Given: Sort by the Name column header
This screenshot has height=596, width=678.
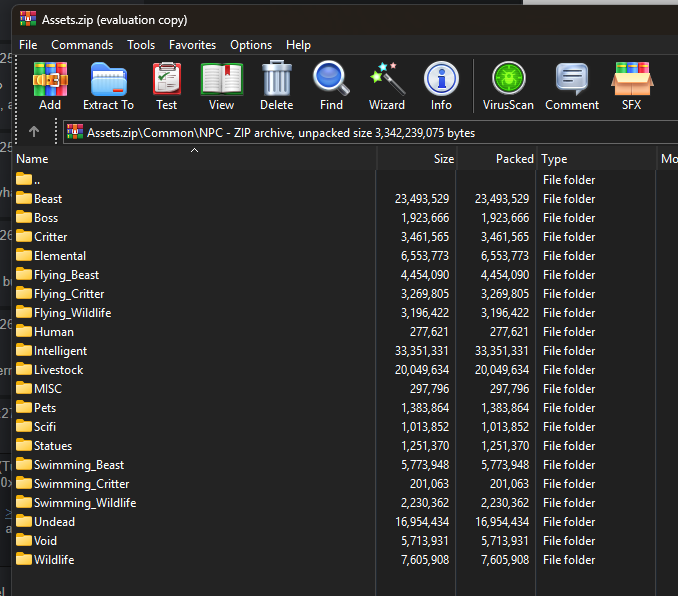Looking at the screenshot, I should click(195, 159).
